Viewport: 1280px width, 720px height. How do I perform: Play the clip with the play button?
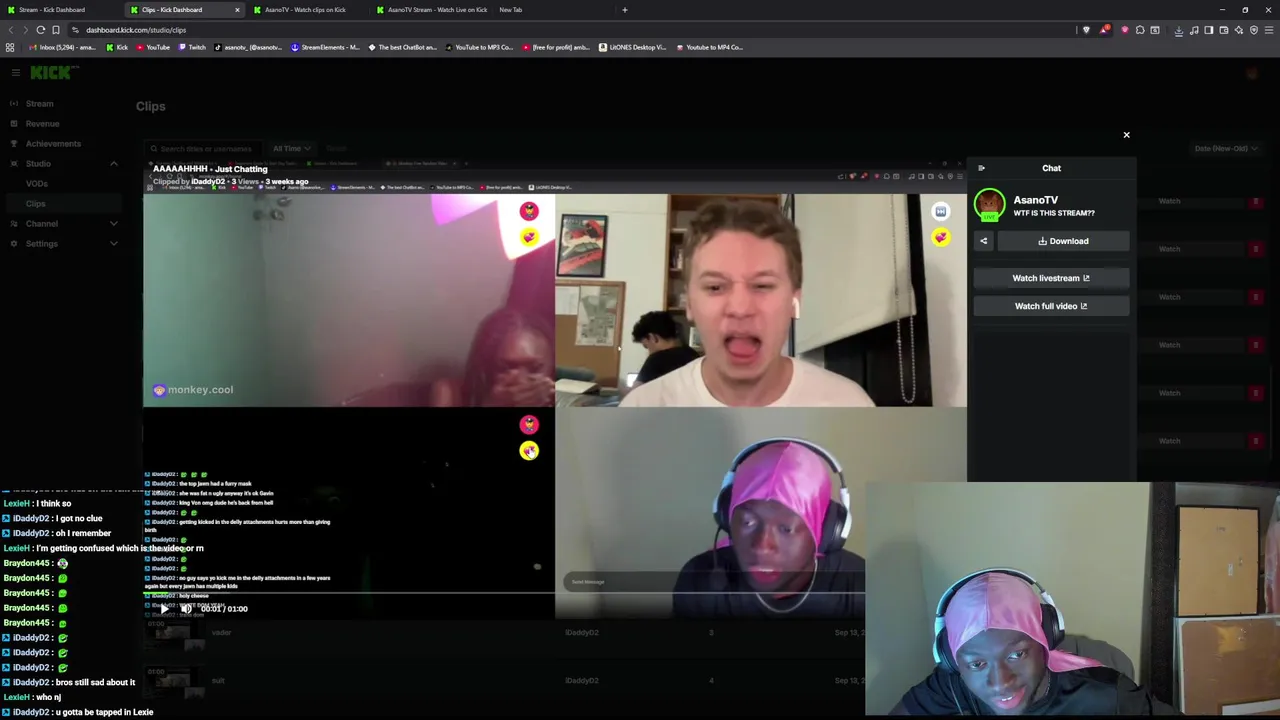163,608
